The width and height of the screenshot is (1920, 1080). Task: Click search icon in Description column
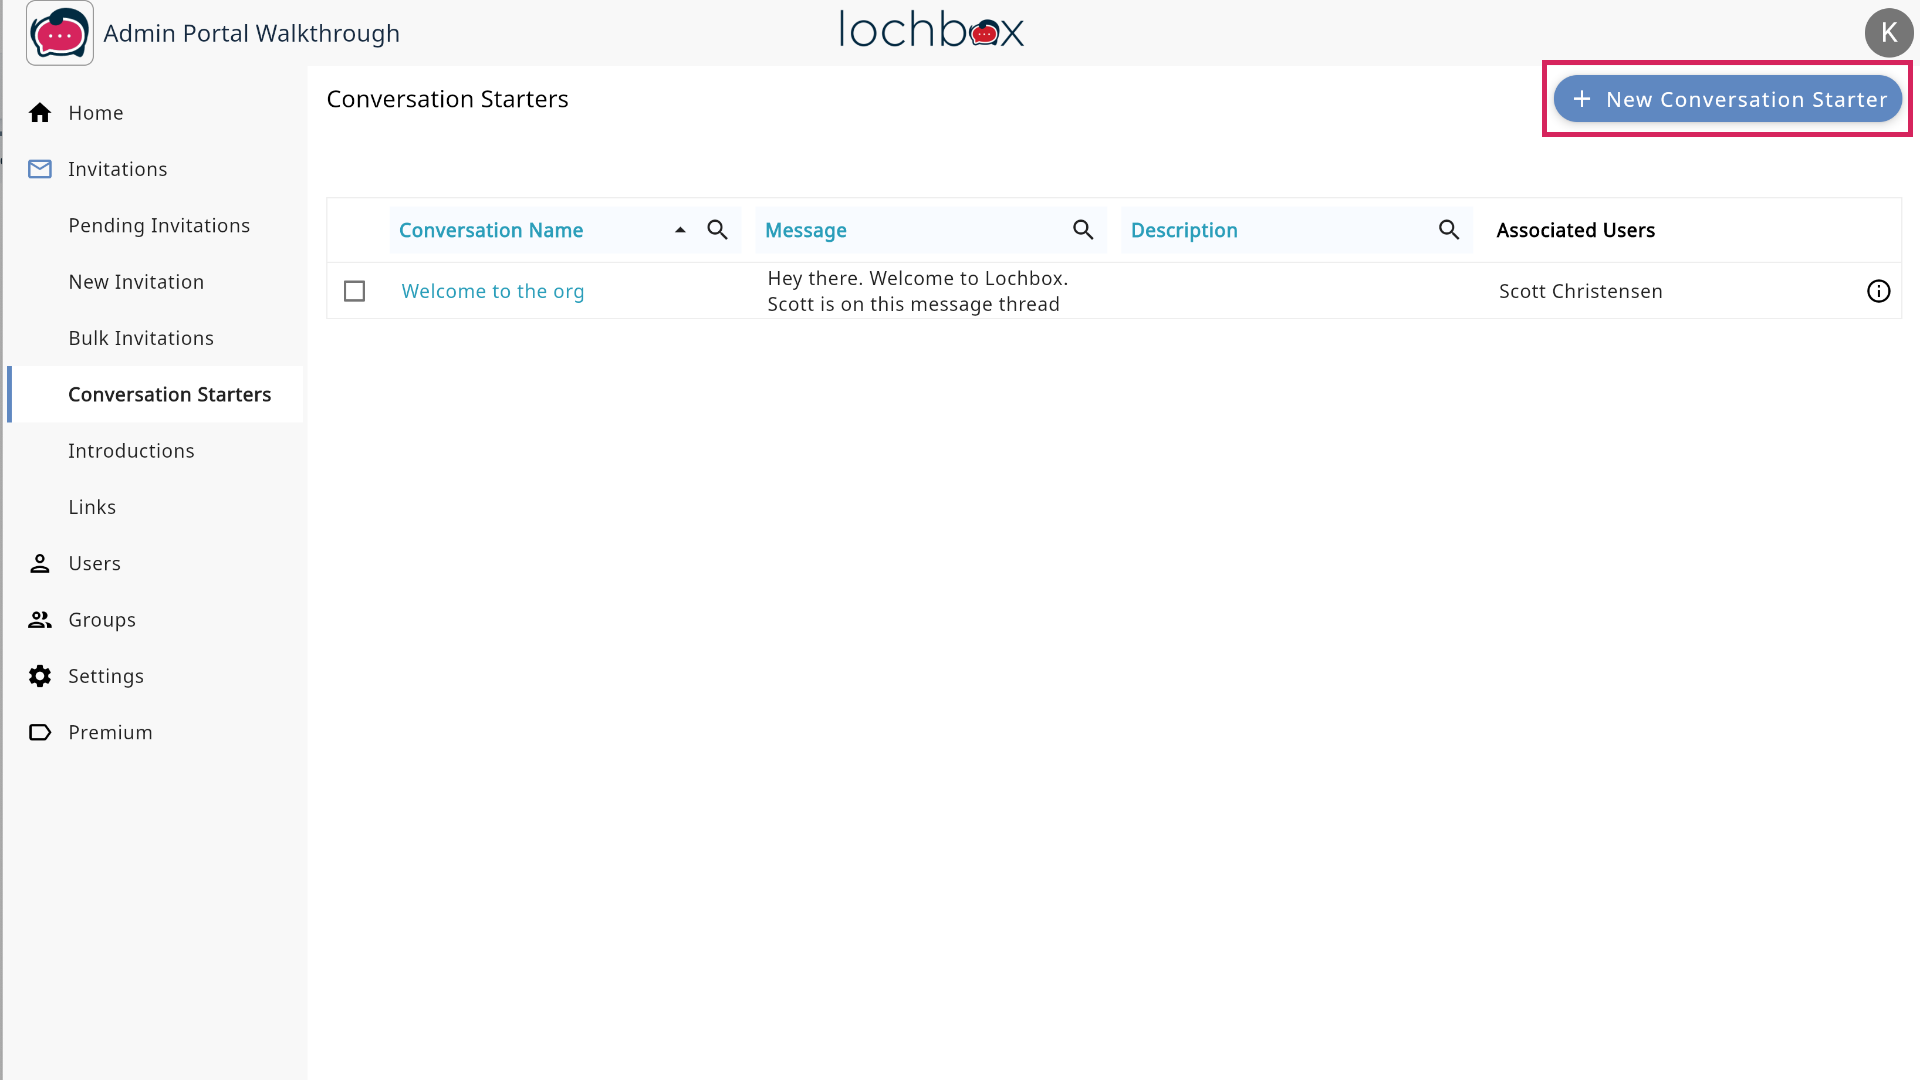[x=1449, y=230]
